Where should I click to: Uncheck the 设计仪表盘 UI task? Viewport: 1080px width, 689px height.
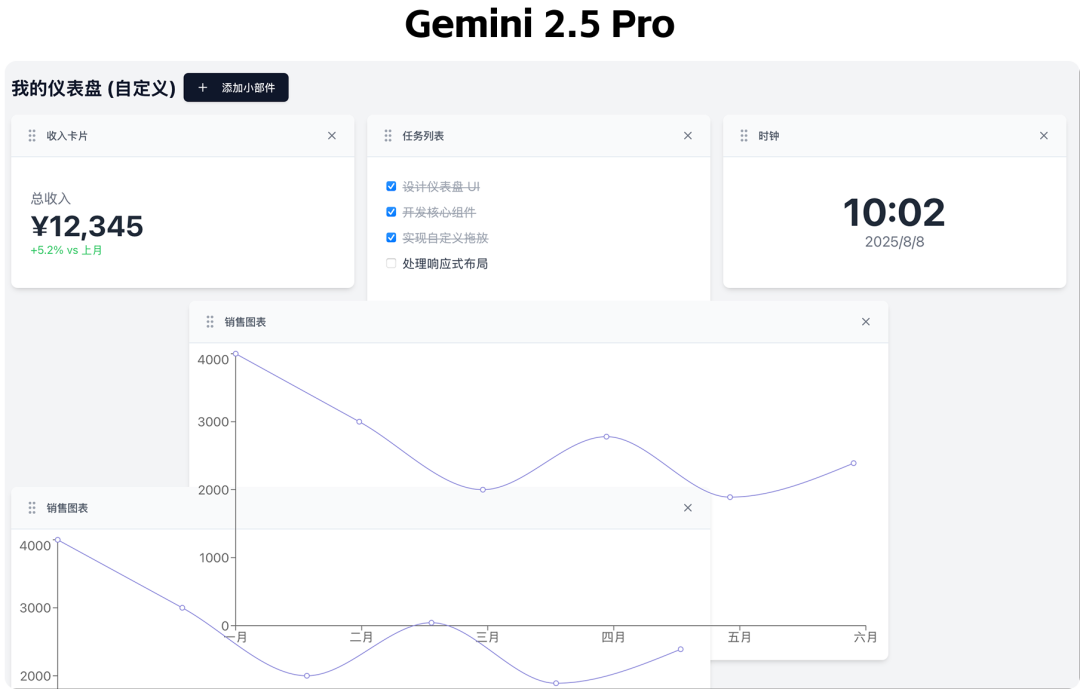tap(391, 186)
